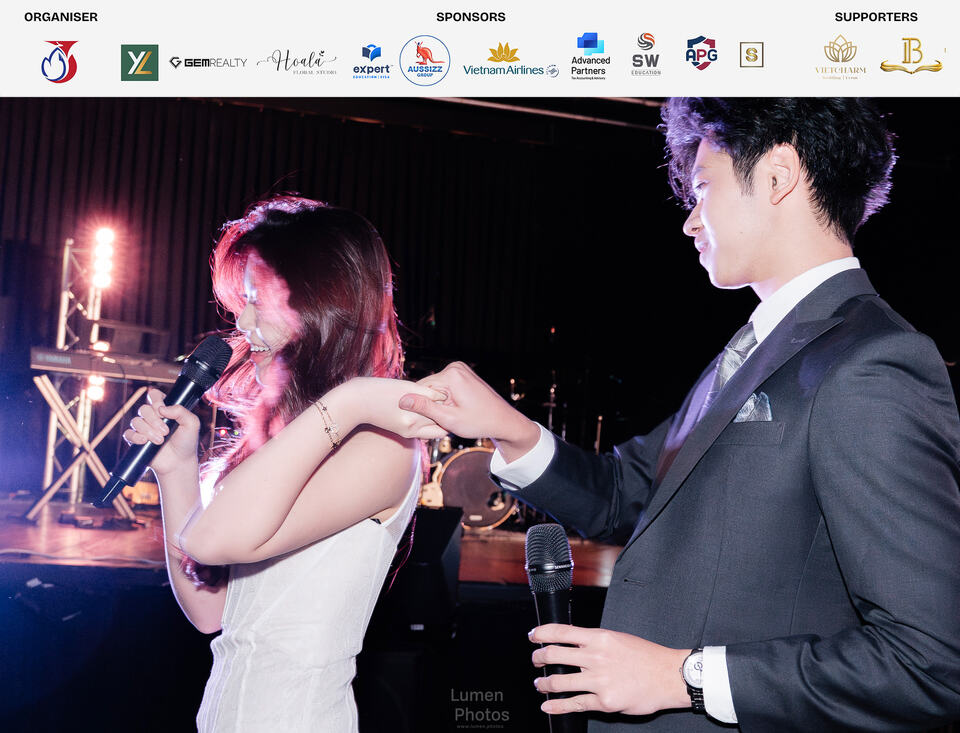Click the organiser's red and blue flame logo
The image size is (960, 733).
60,62
